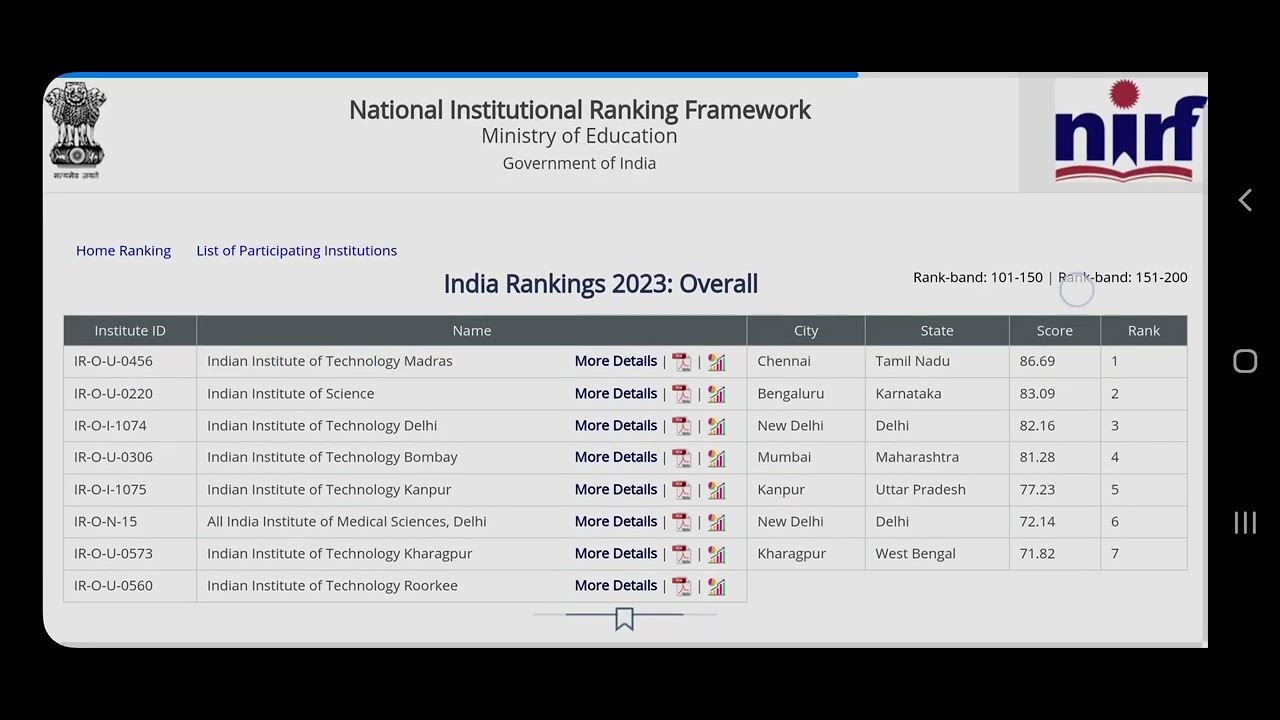The image size is (1280, 720).
Task: Open chart icon for IIT Delhi row
Action: [717, 426]
